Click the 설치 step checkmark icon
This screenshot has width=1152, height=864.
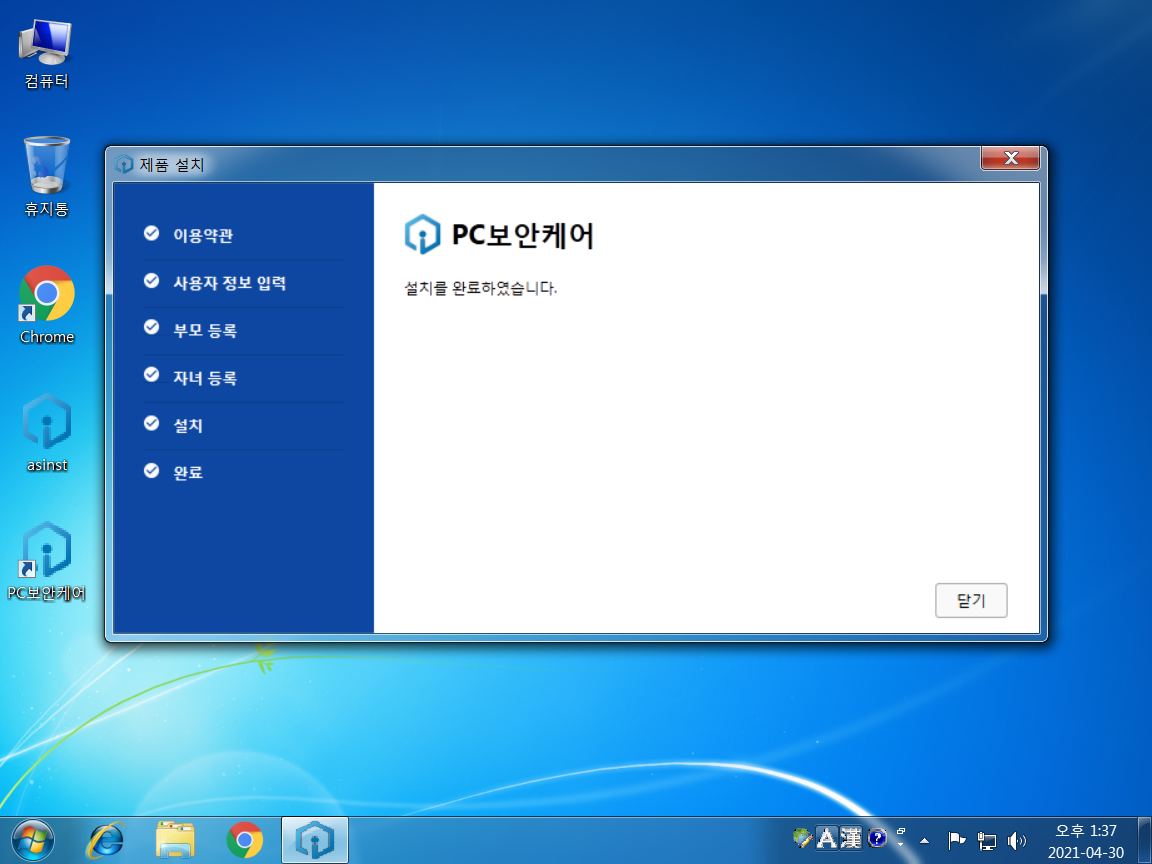coord(151,423)
